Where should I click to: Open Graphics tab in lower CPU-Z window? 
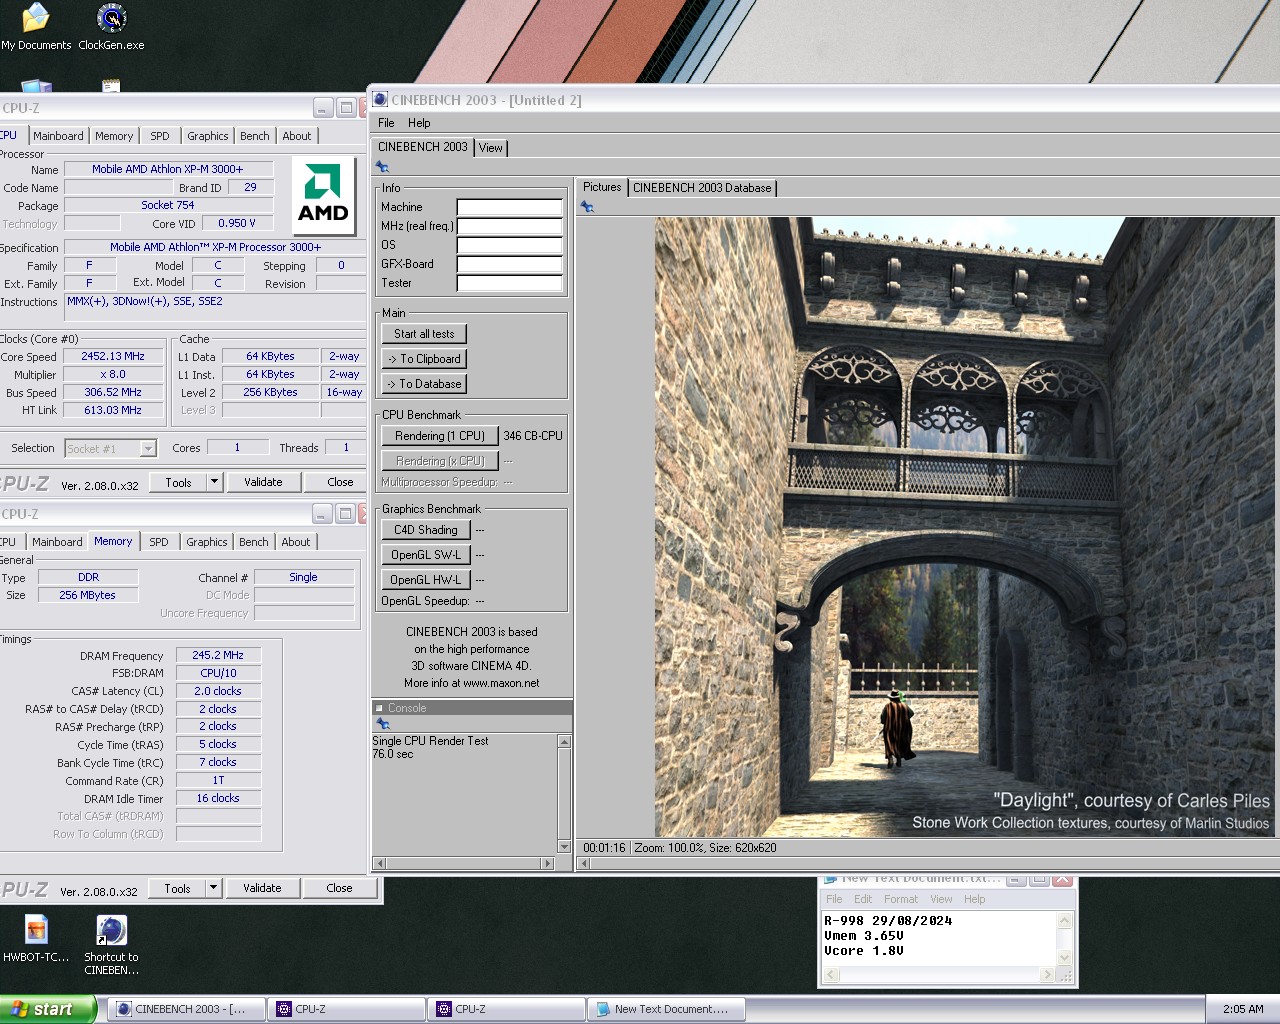[207, 542]
